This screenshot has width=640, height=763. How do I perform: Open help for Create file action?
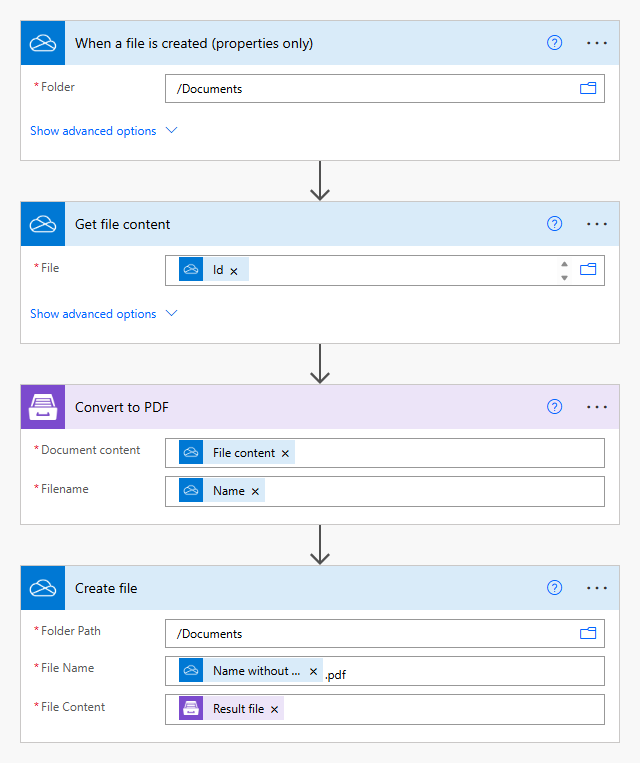(x=554, y=588)
